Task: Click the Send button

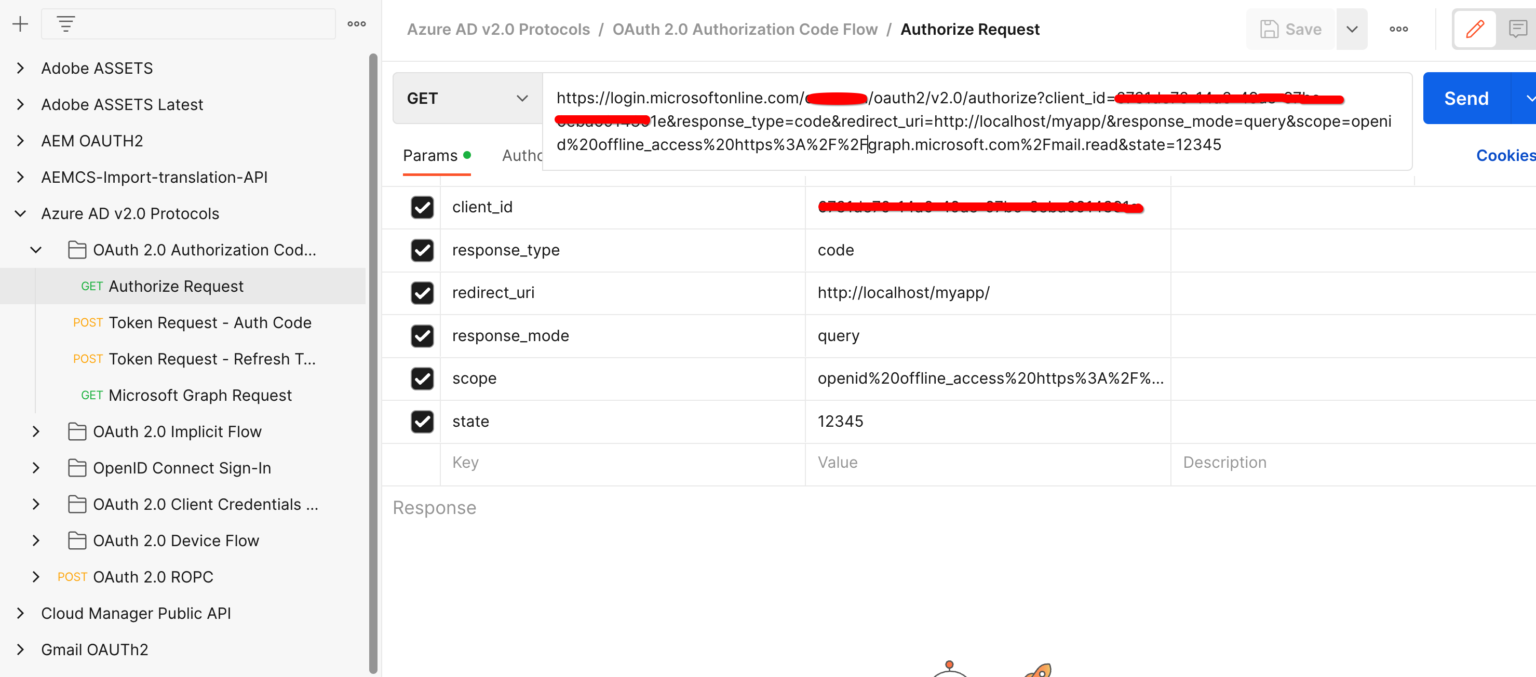Action: (1466, 98)
